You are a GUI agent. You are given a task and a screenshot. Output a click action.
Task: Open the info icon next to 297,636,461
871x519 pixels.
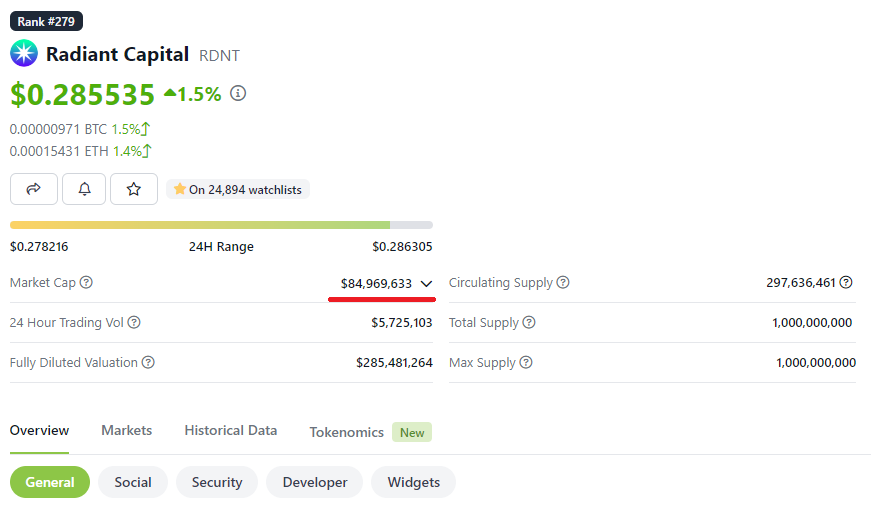pos(845,282)
